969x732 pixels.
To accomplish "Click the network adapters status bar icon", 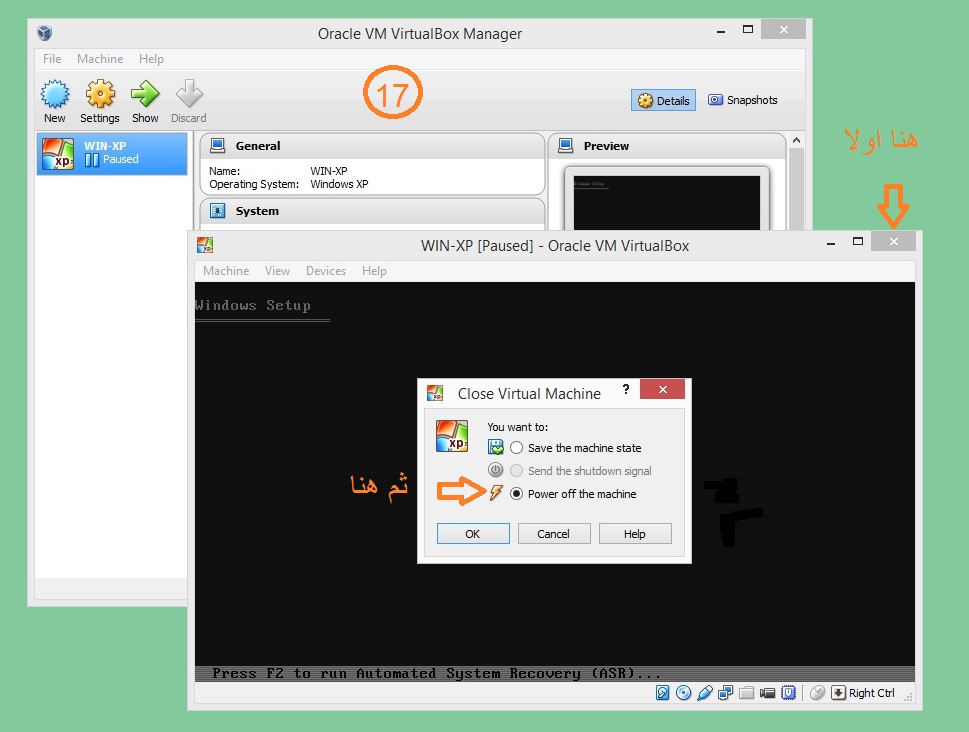I will [726, 693].
